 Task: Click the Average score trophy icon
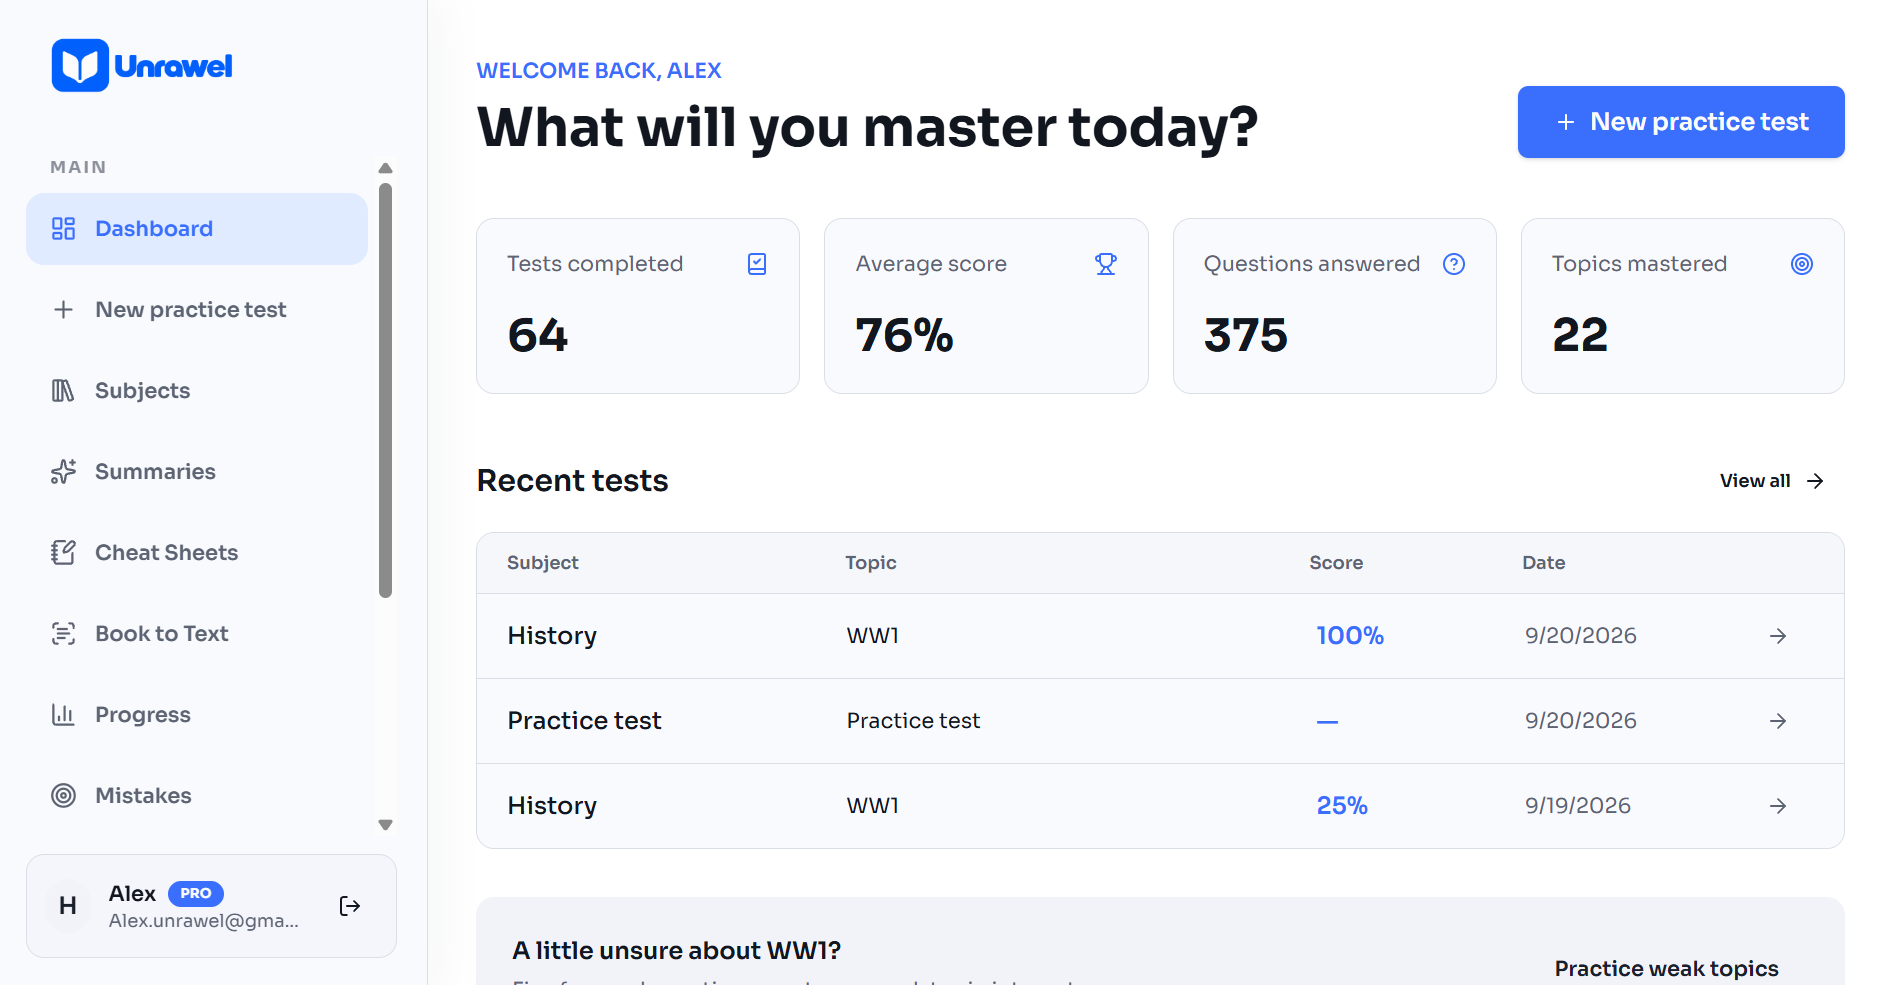[1105, 264]
